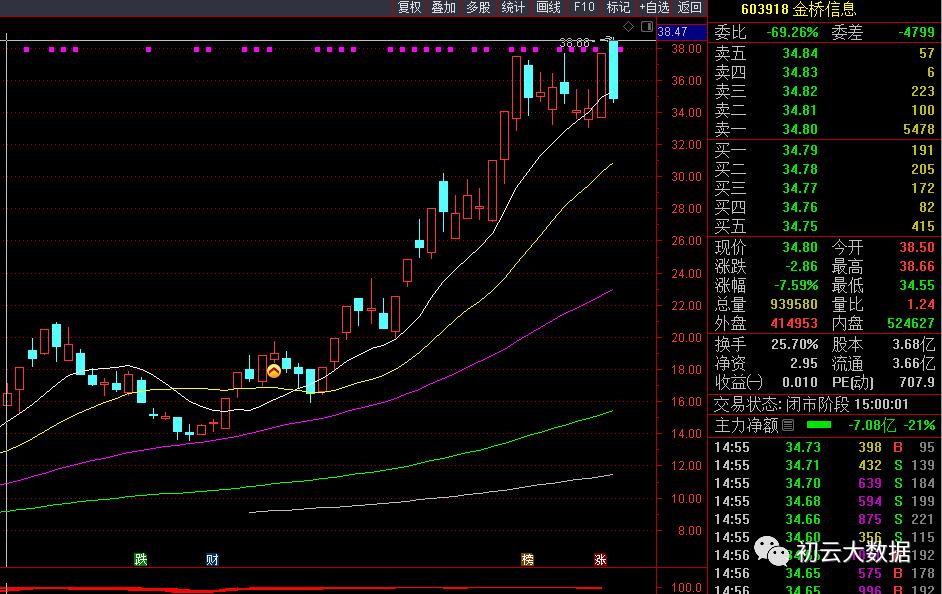Activate the 画线 drawing tool
The height and width of the screenshot is (594, 942).
pos(548,8)
